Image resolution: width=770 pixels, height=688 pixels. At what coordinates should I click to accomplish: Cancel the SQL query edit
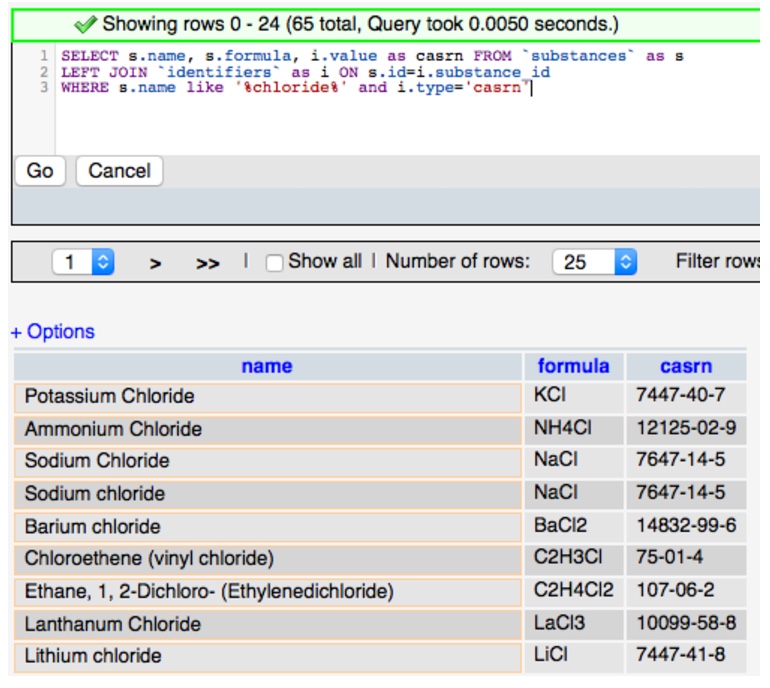[x=119, y=171]
